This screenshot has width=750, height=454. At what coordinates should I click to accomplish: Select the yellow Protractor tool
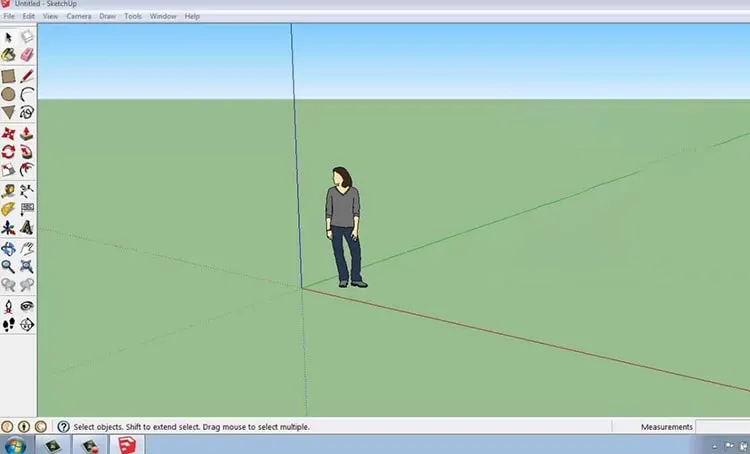(x=8, y=209)
